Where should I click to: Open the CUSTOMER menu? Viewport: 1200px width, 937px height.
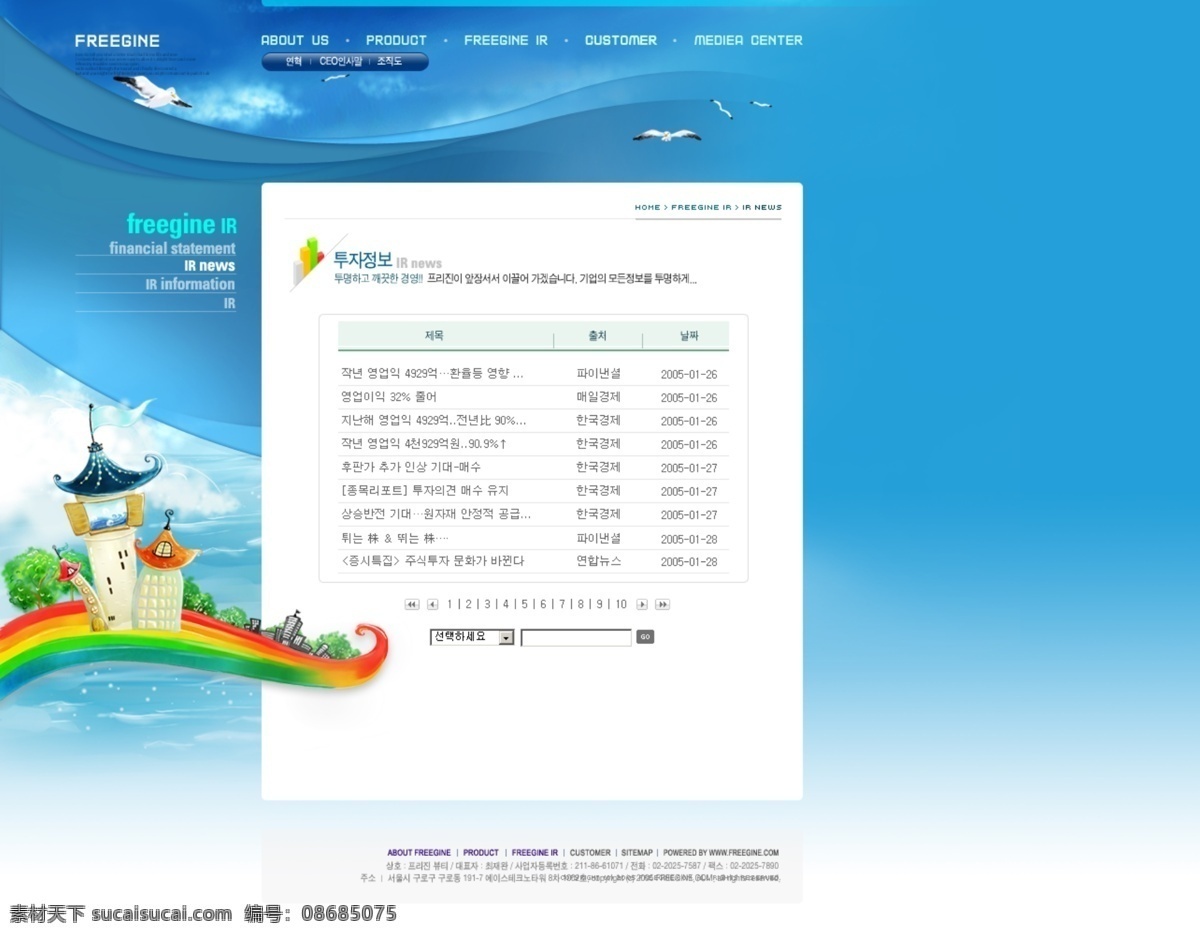621,40
